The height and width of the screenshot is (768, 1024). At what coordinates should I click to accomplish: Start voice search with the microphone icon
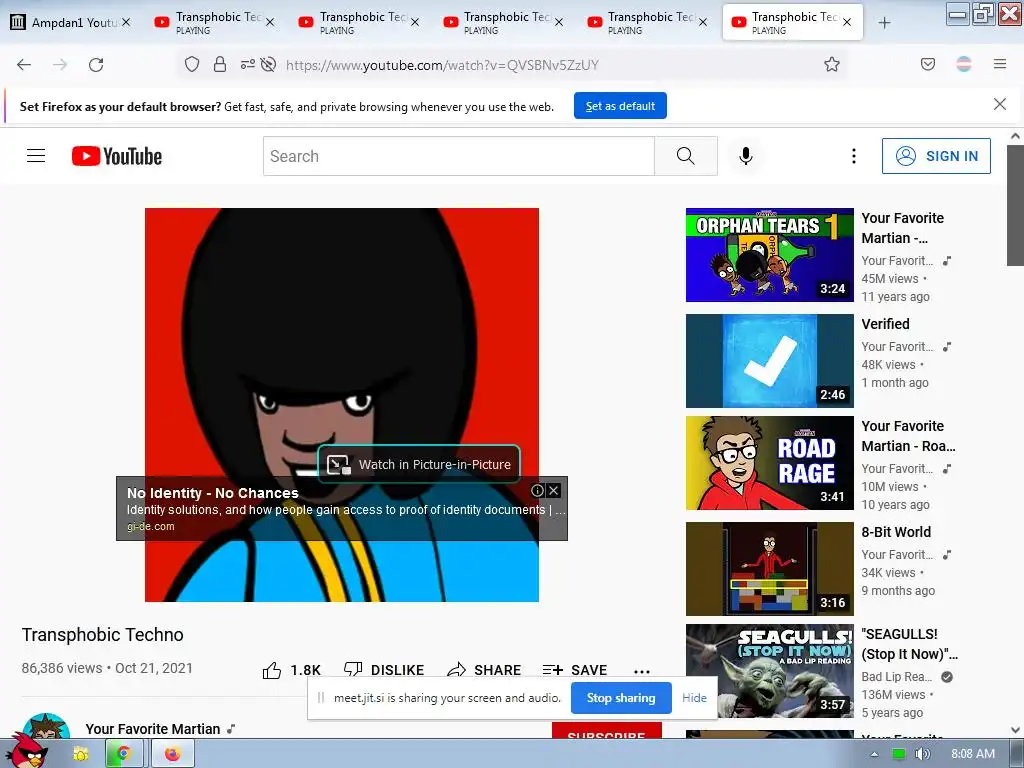pos(745,156)
